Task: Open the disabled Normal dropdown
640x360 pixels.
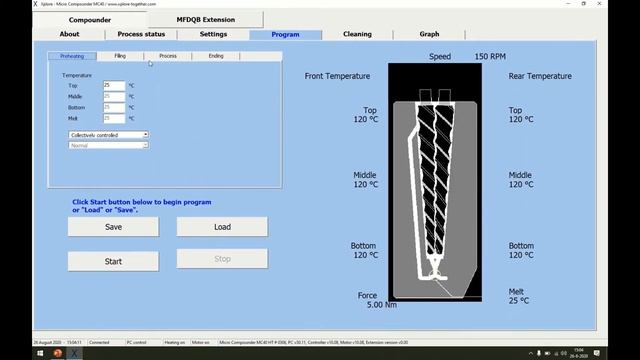Action: click(x=109, y=145)
